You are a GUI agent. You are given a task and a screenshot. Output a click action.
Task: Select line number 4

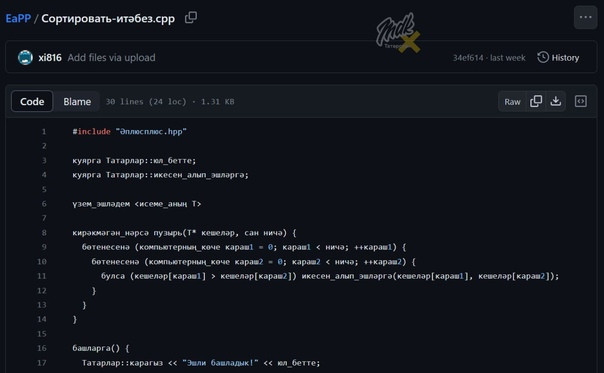[44, 175]
